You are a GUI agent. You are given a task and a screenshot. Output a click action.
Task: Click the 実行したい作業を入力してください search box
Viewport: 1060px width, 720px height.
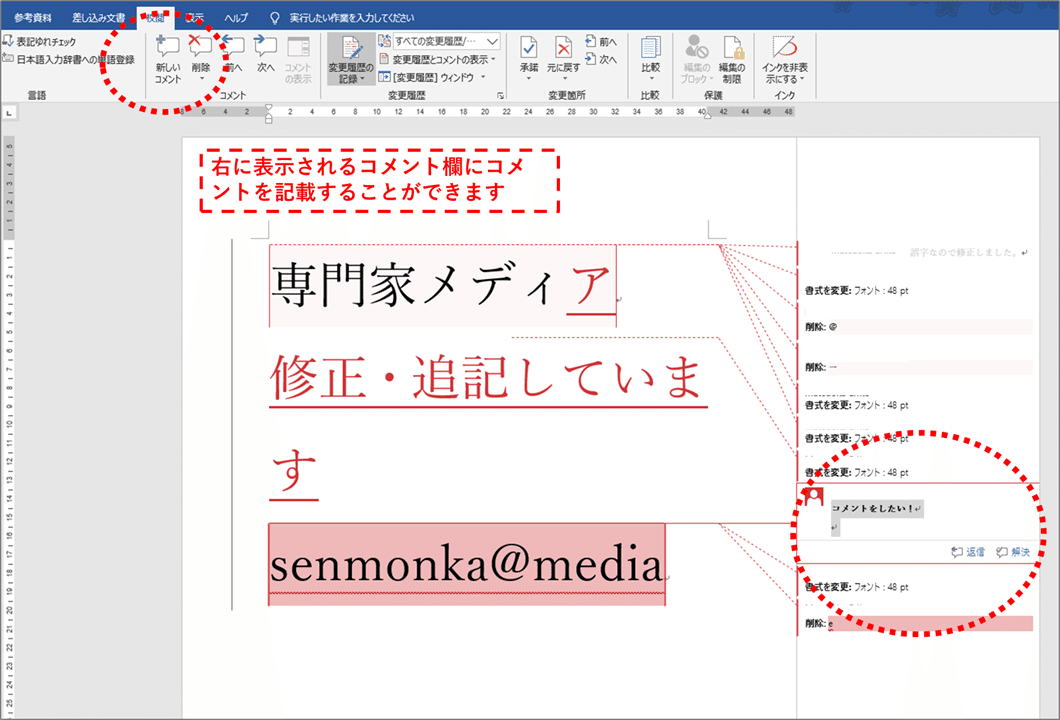point(352,18)
